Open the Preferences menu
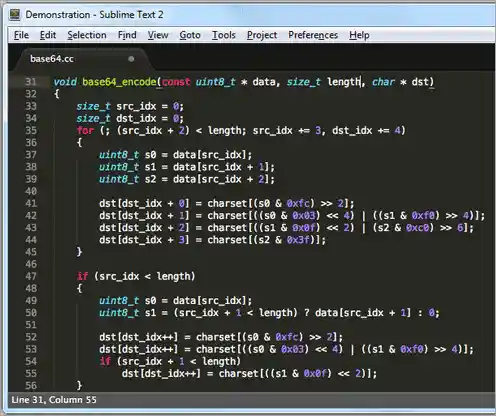 click(313, 35)
